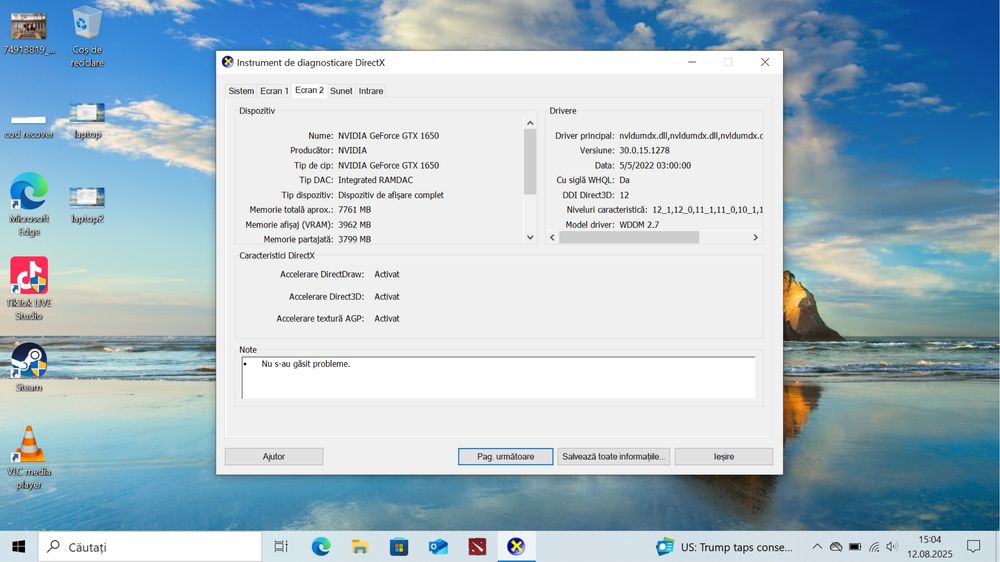Image resolution: width=1000 pixels, height=562 pixels.
Task: Click the battery tray icon
Action: pos(855,547)
